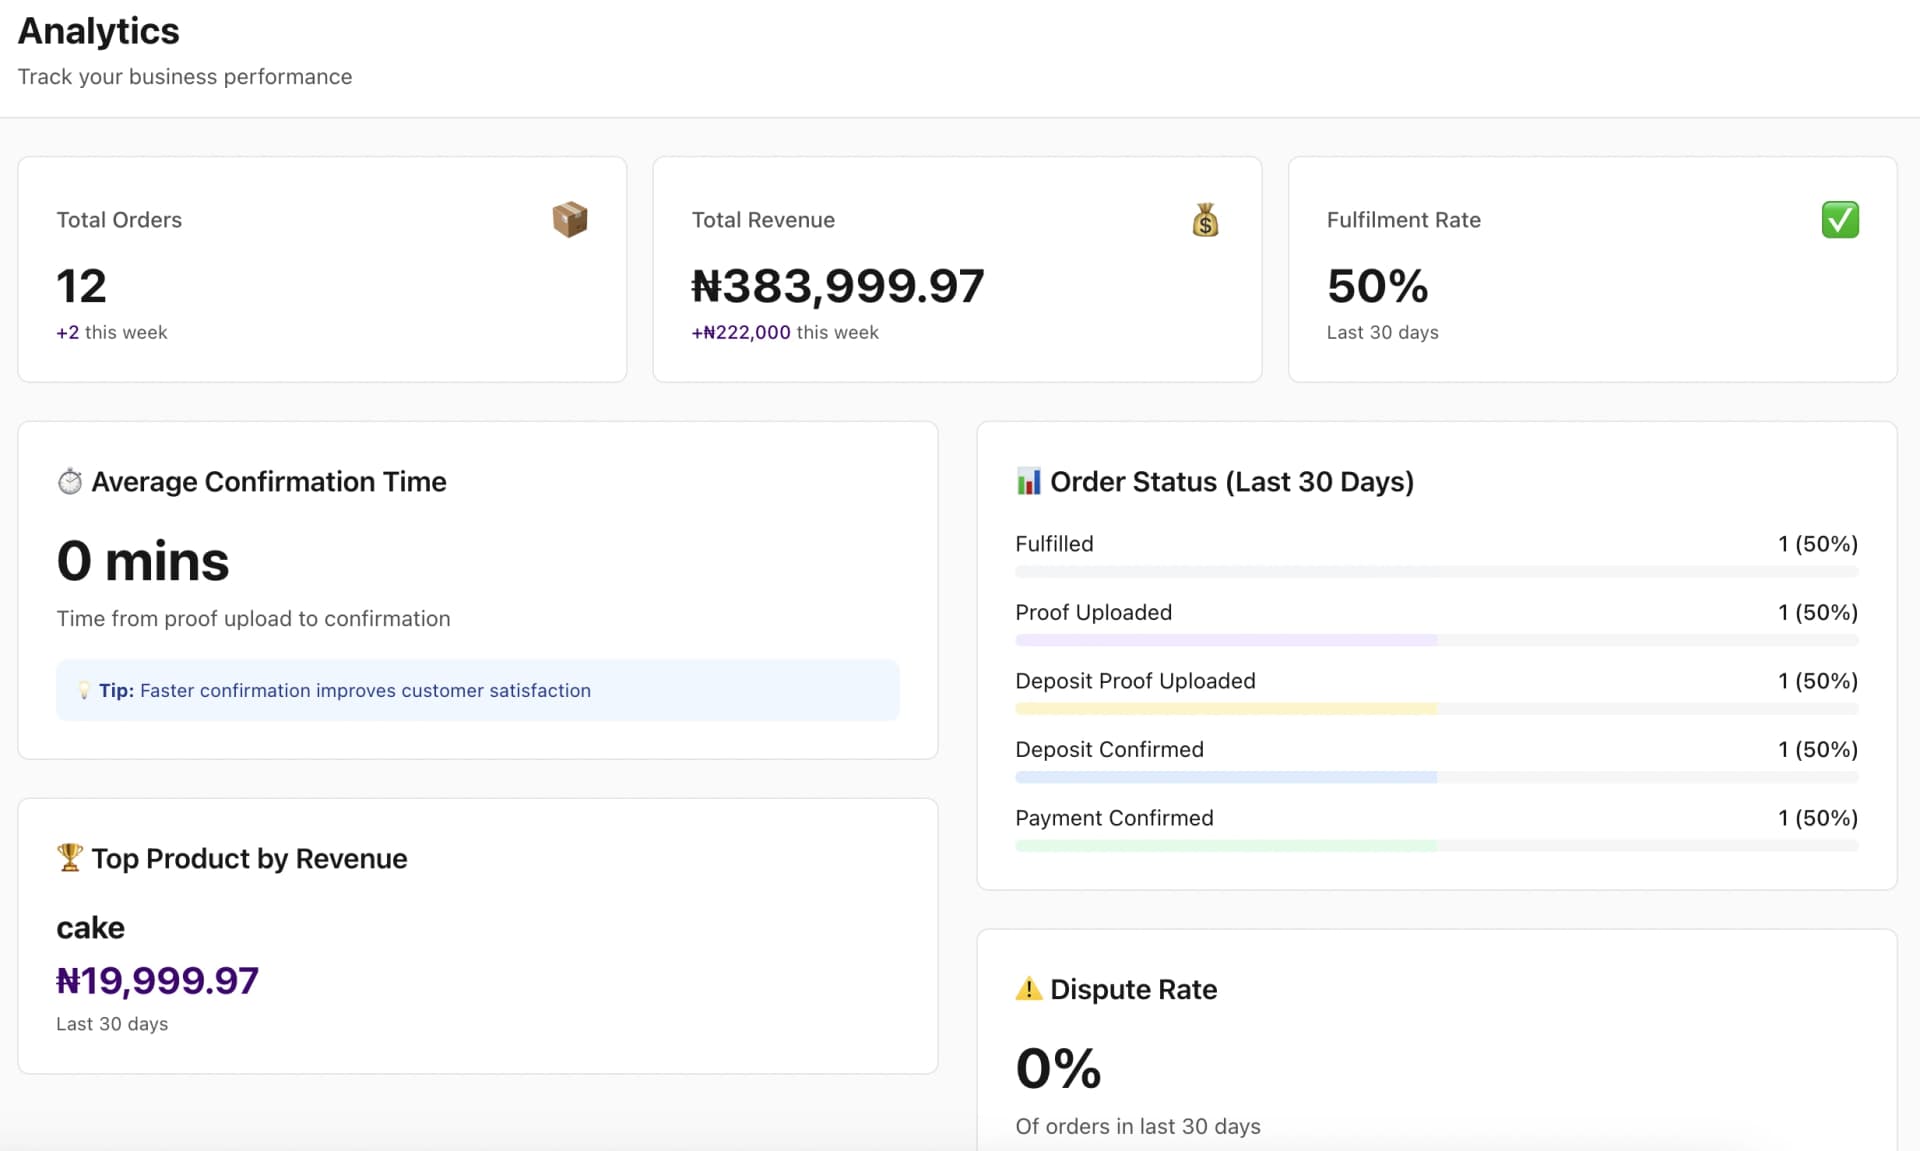Select the trophy icon beside Top Product by Revenue
Image resolution: width=1920 pixels, height=1151 pixels.
(x=68, y=857)
